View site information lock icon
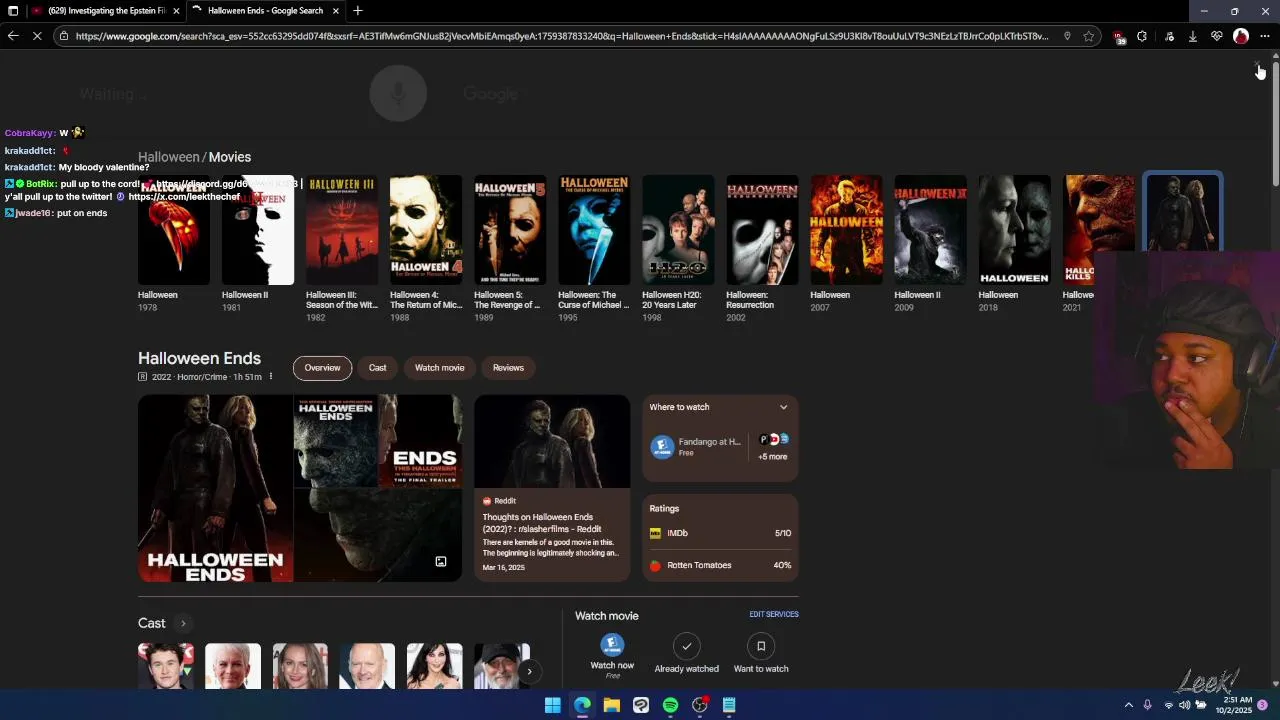The image size is (1280, 720). (x=64, y=36)
